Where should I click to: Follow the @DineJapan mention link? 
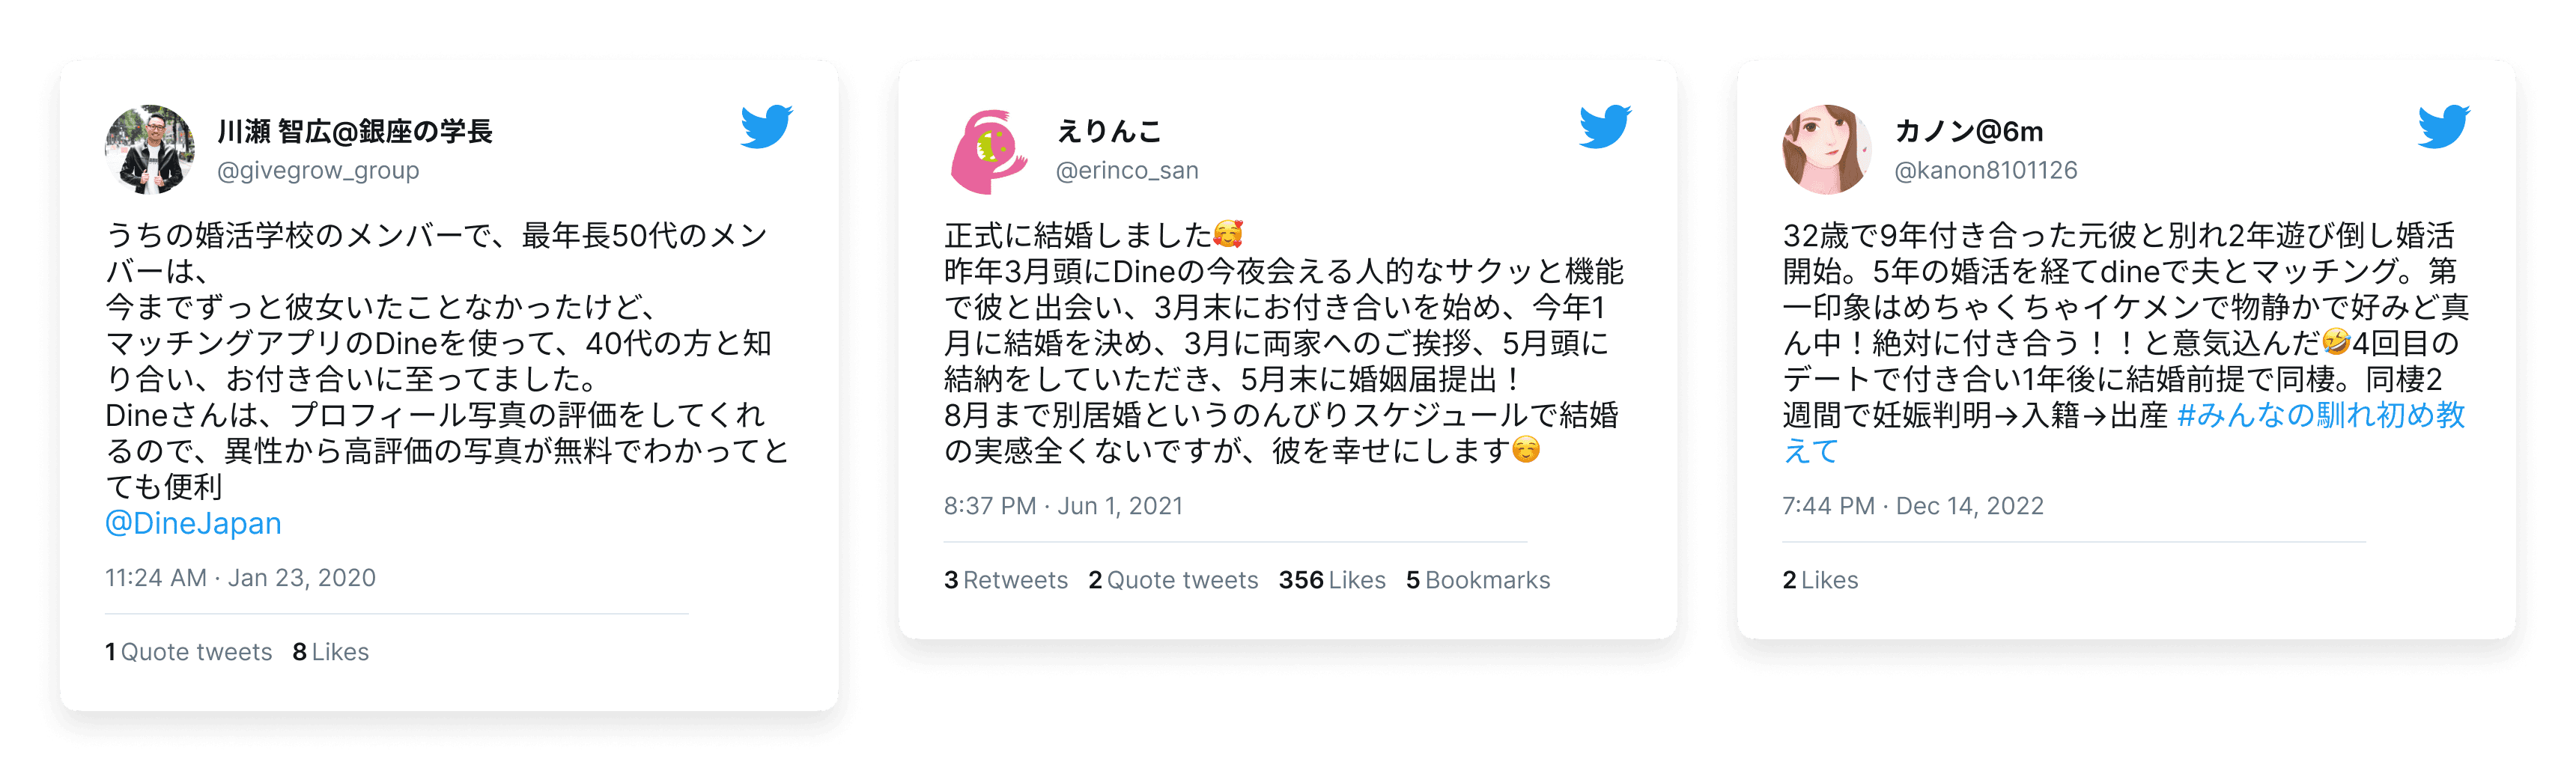tap(193, 523)
